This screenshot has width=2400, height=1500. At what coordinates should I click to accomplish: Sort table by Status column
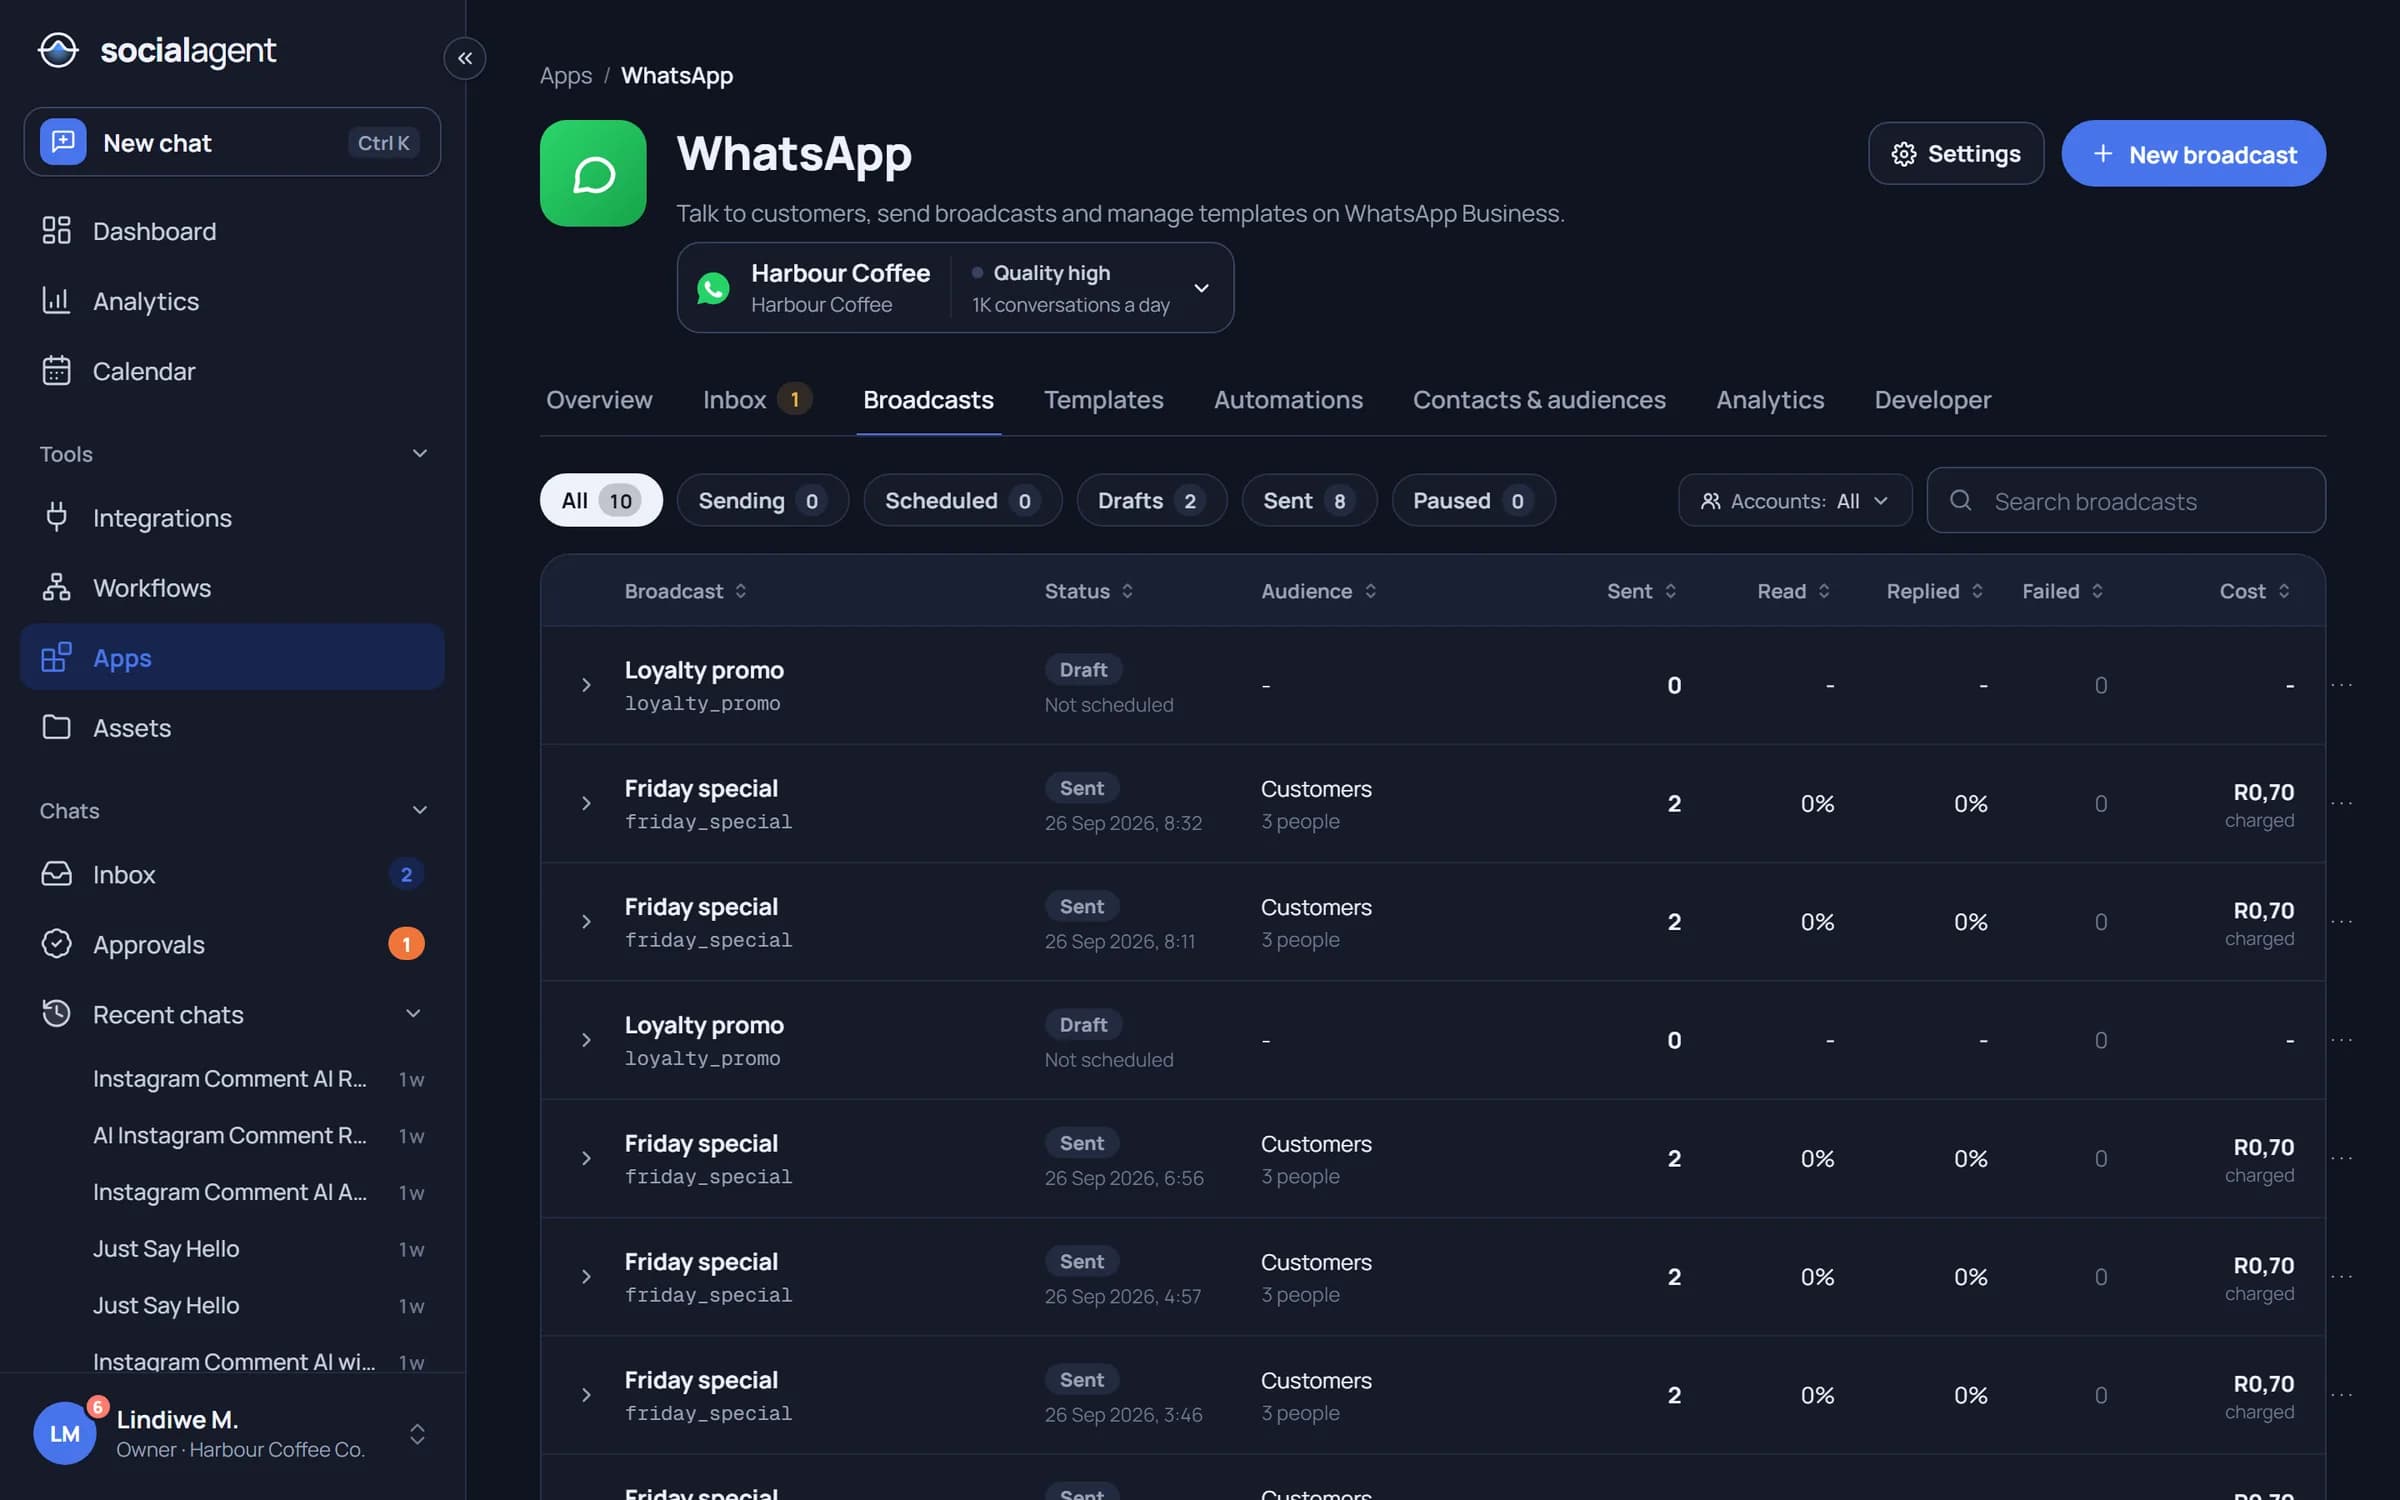click(x=1089, y=591)
